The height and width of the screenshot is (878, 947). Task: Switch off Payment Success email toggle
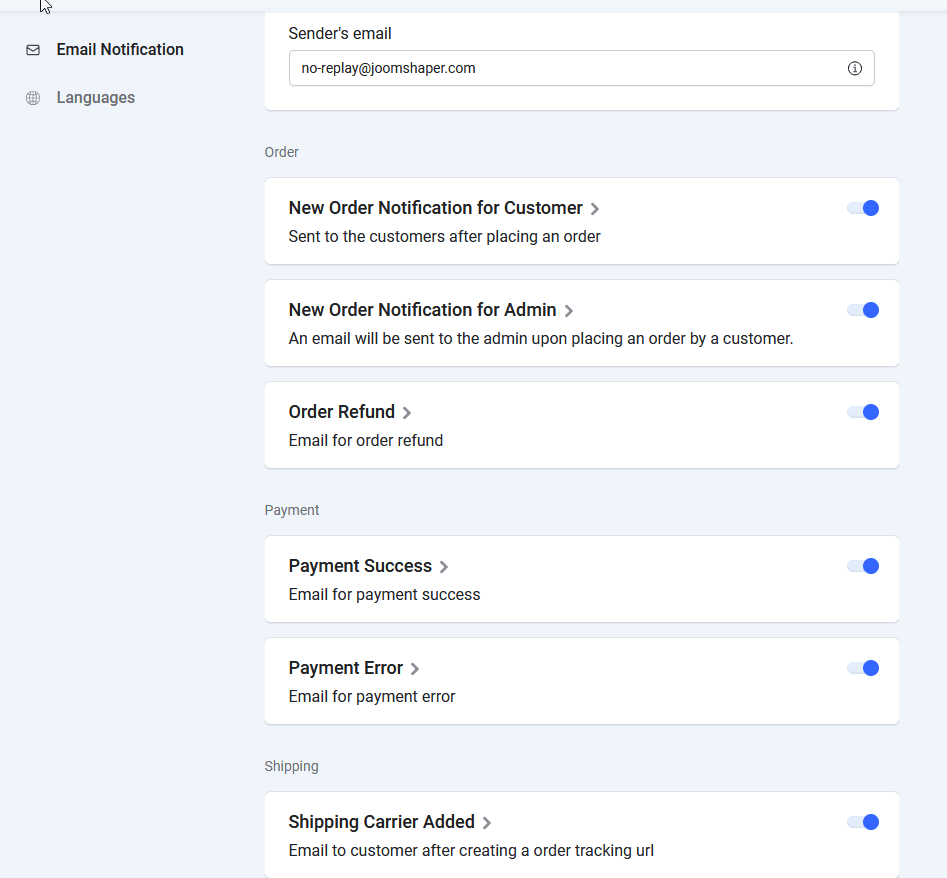862,566
